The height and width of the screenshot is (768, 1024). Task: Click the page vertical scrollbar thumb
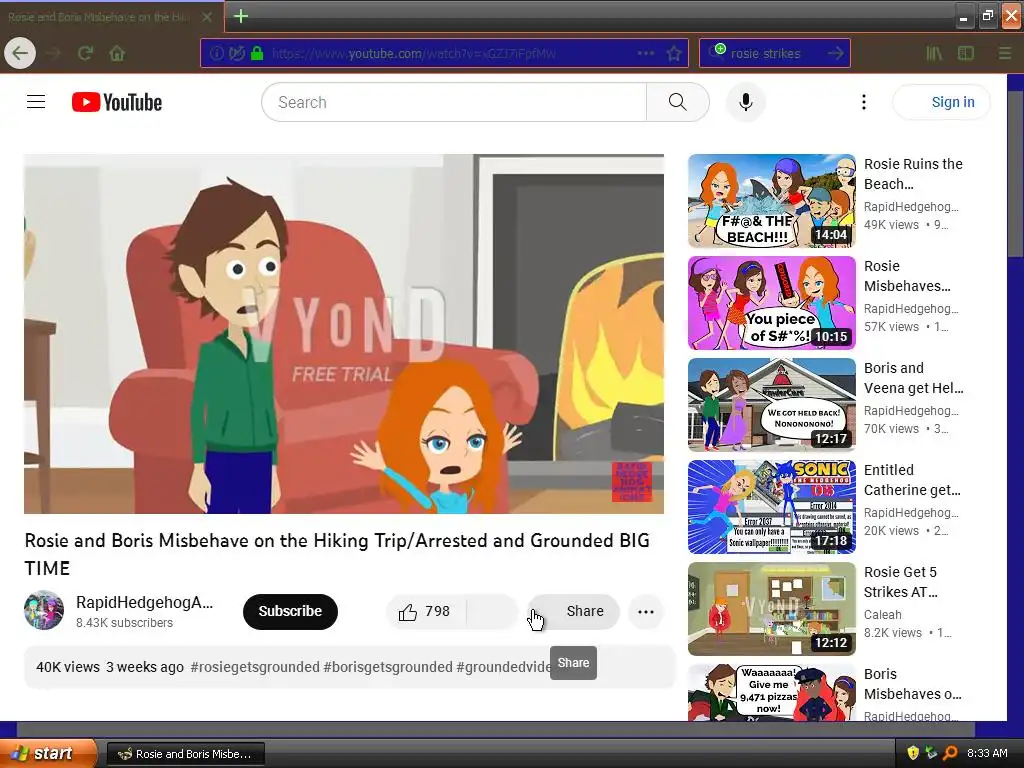(1016, 174)
